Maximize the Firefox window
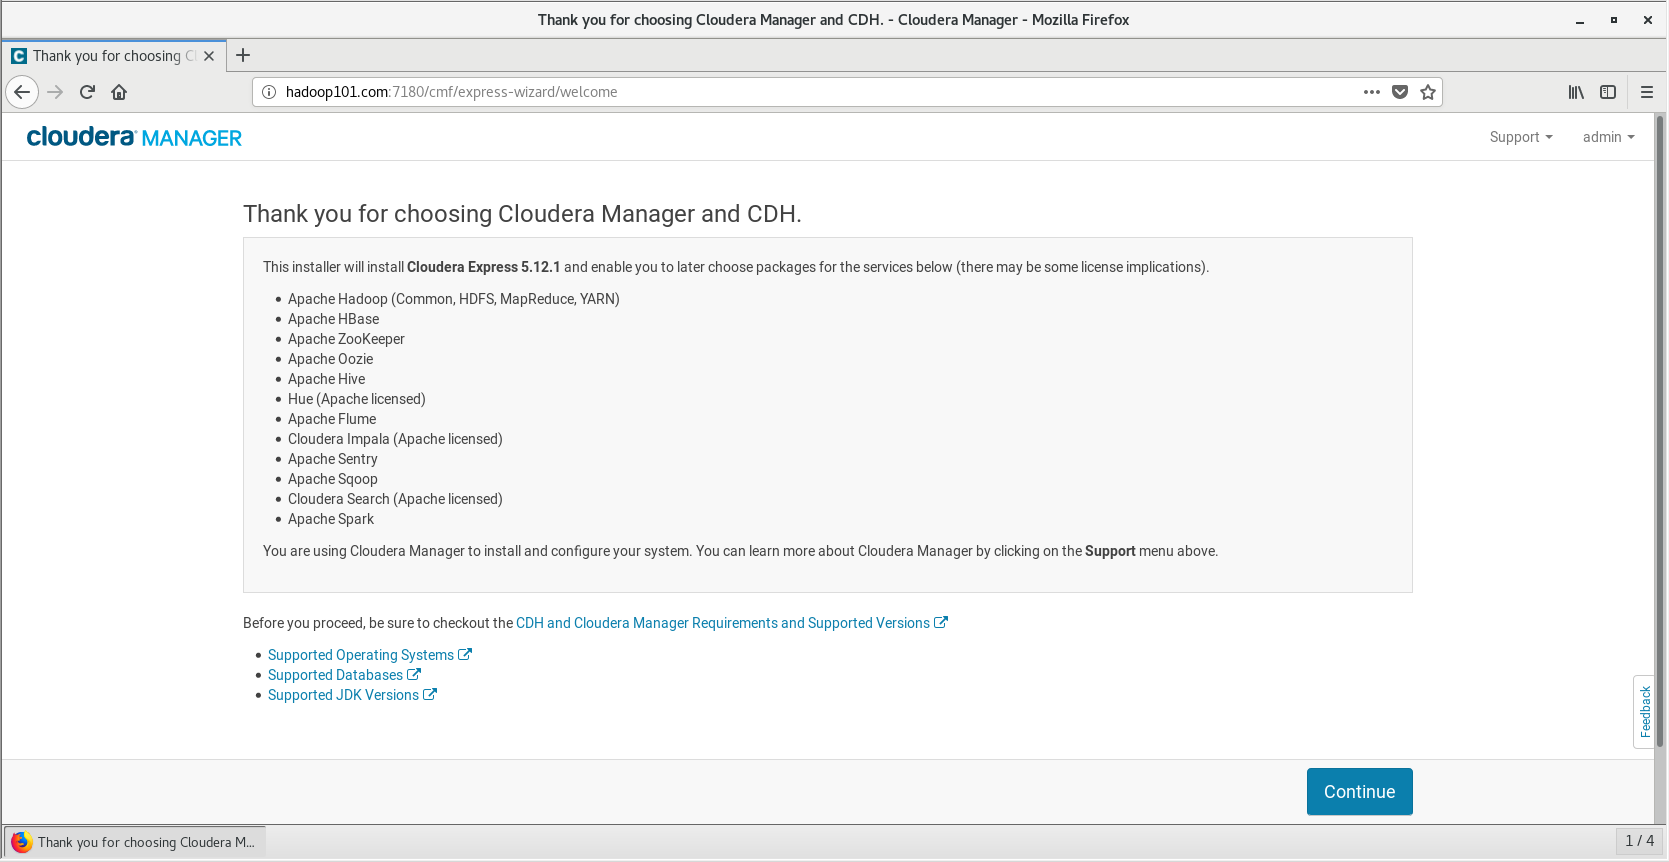The width and height of the screenshot is (1669, 862). (1614, 20)
